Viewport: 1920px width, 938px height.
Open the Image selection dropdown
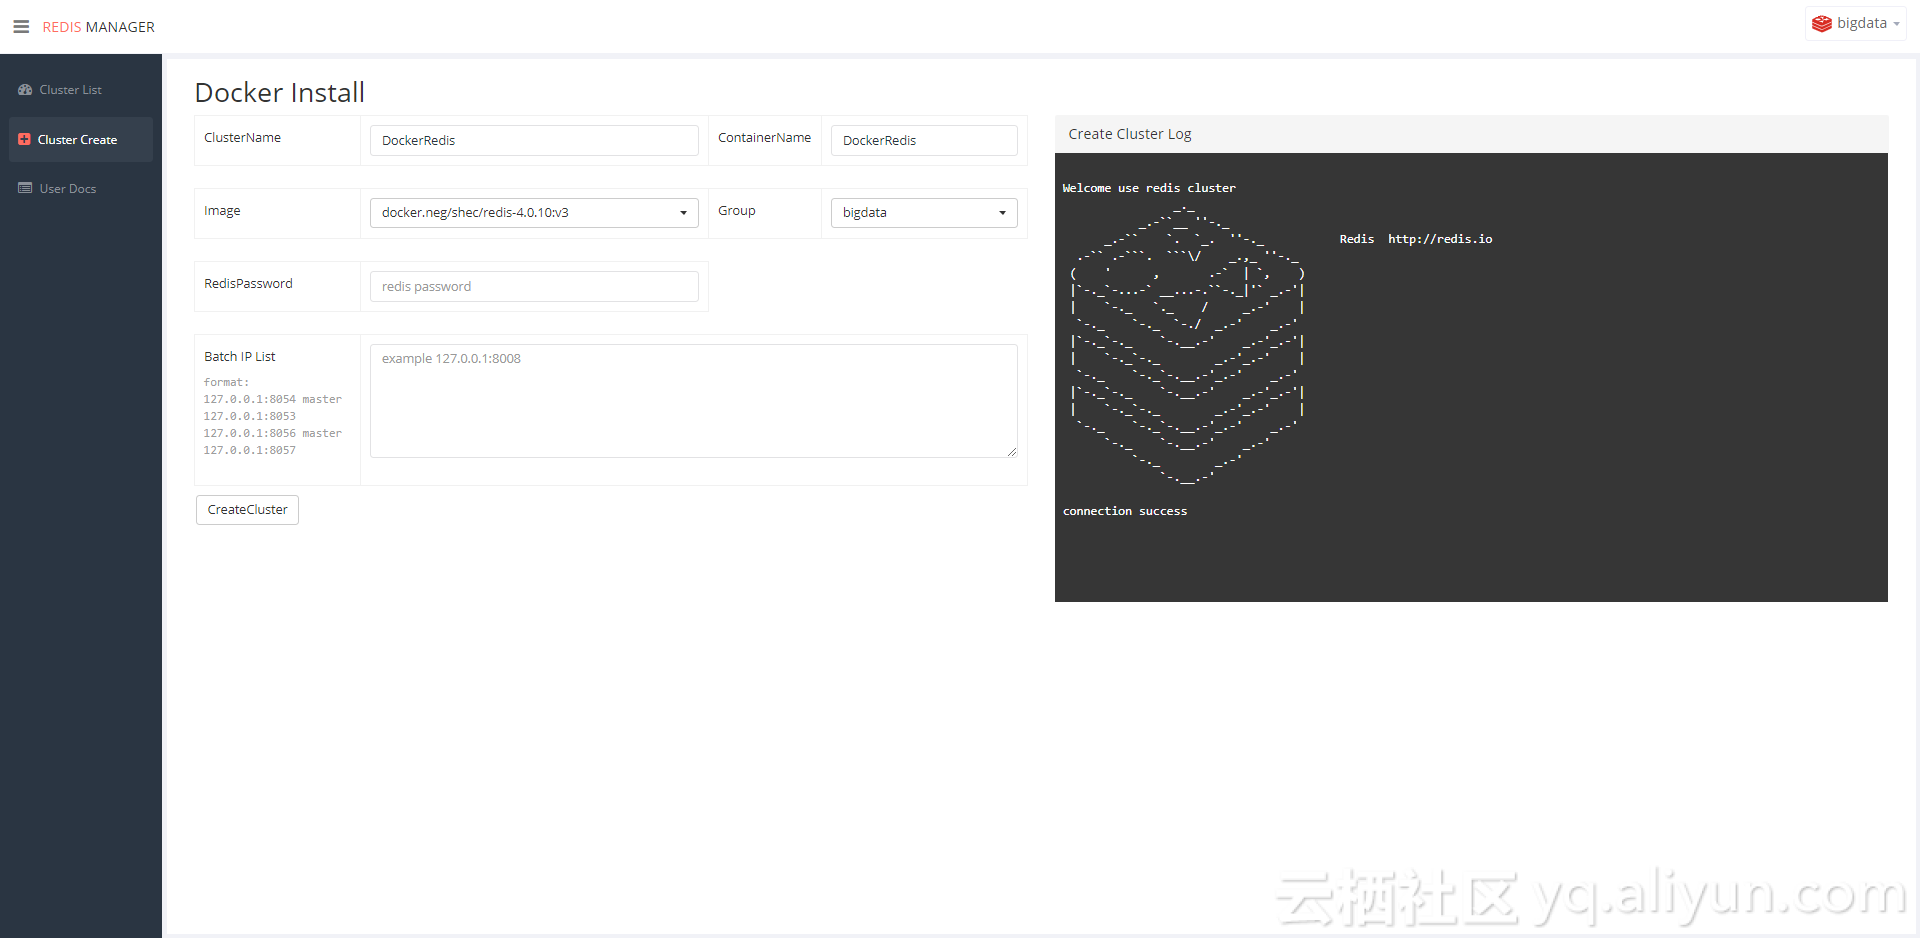534,212
